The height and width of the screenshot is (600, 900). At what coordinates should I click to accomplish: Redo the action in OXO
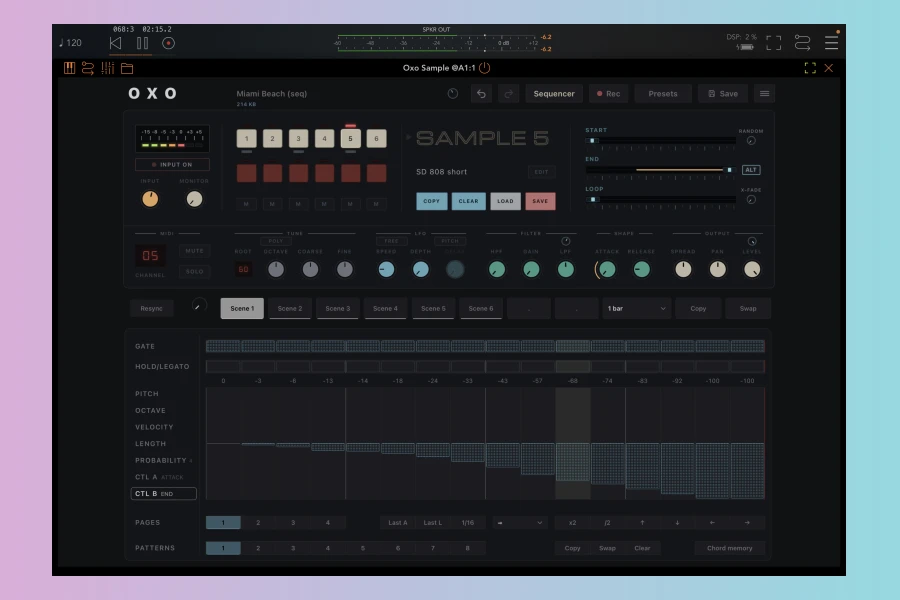509,94
